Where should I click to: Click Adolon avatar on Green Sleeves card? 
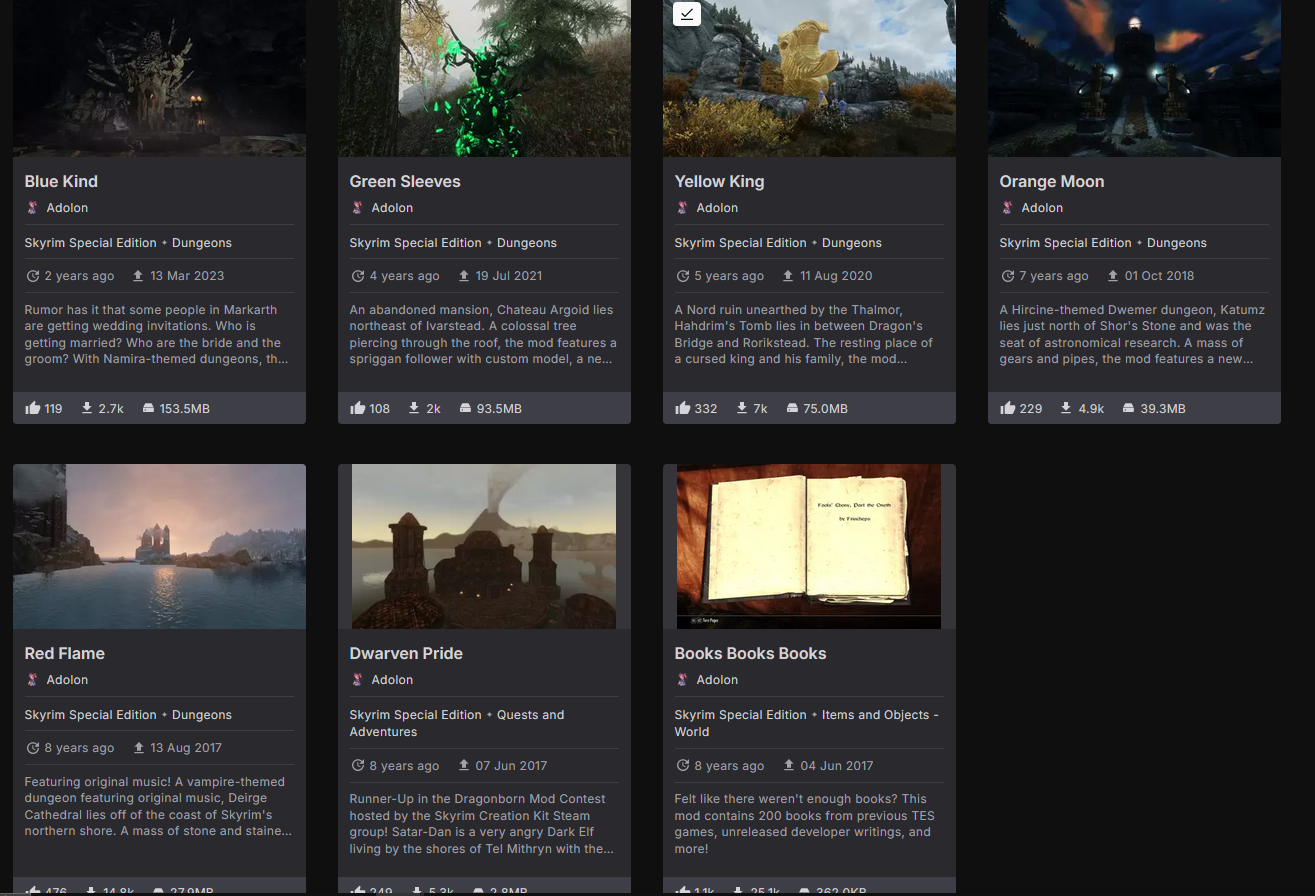pos(357,208)
